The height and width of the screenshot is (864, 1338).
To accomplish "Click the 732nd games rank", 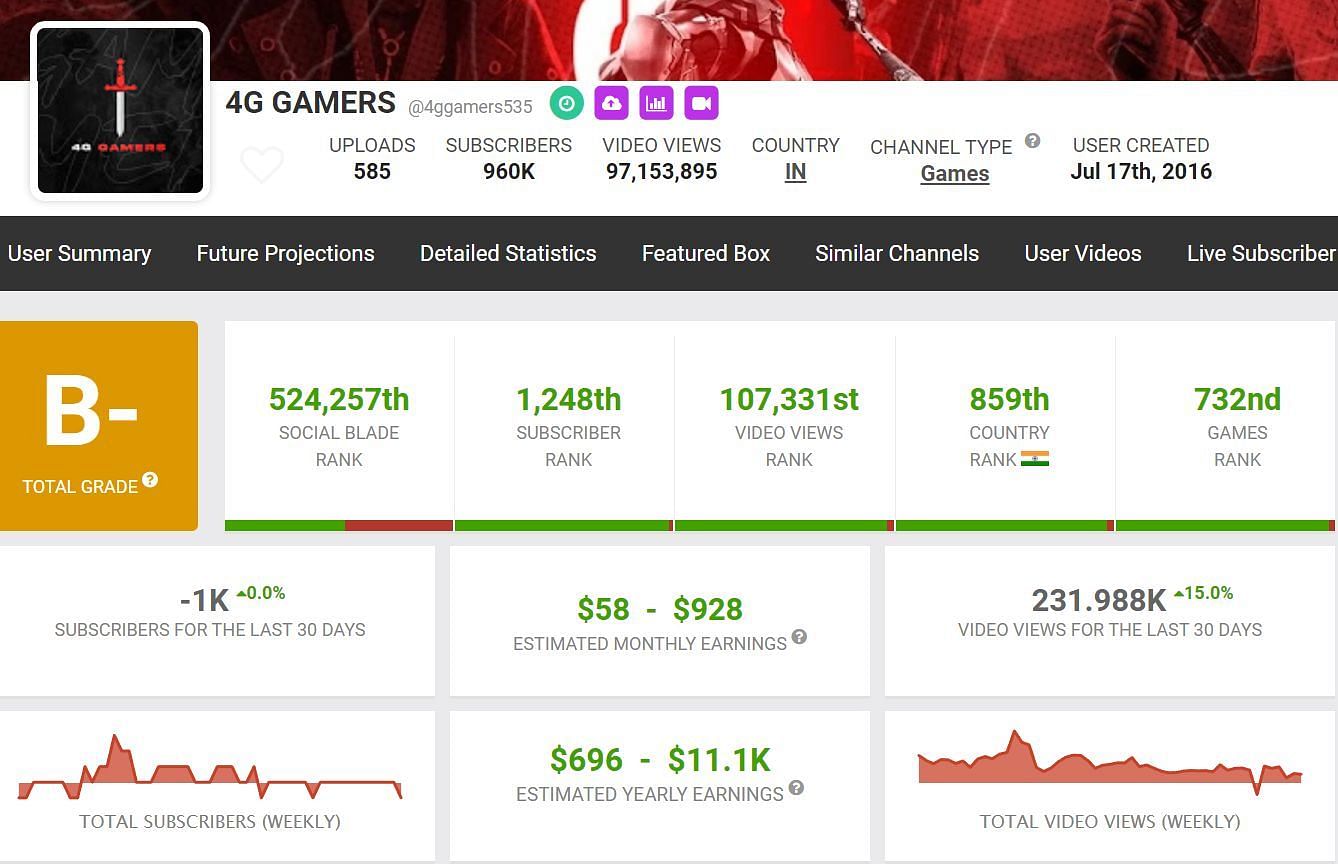I will [1237, 399].
